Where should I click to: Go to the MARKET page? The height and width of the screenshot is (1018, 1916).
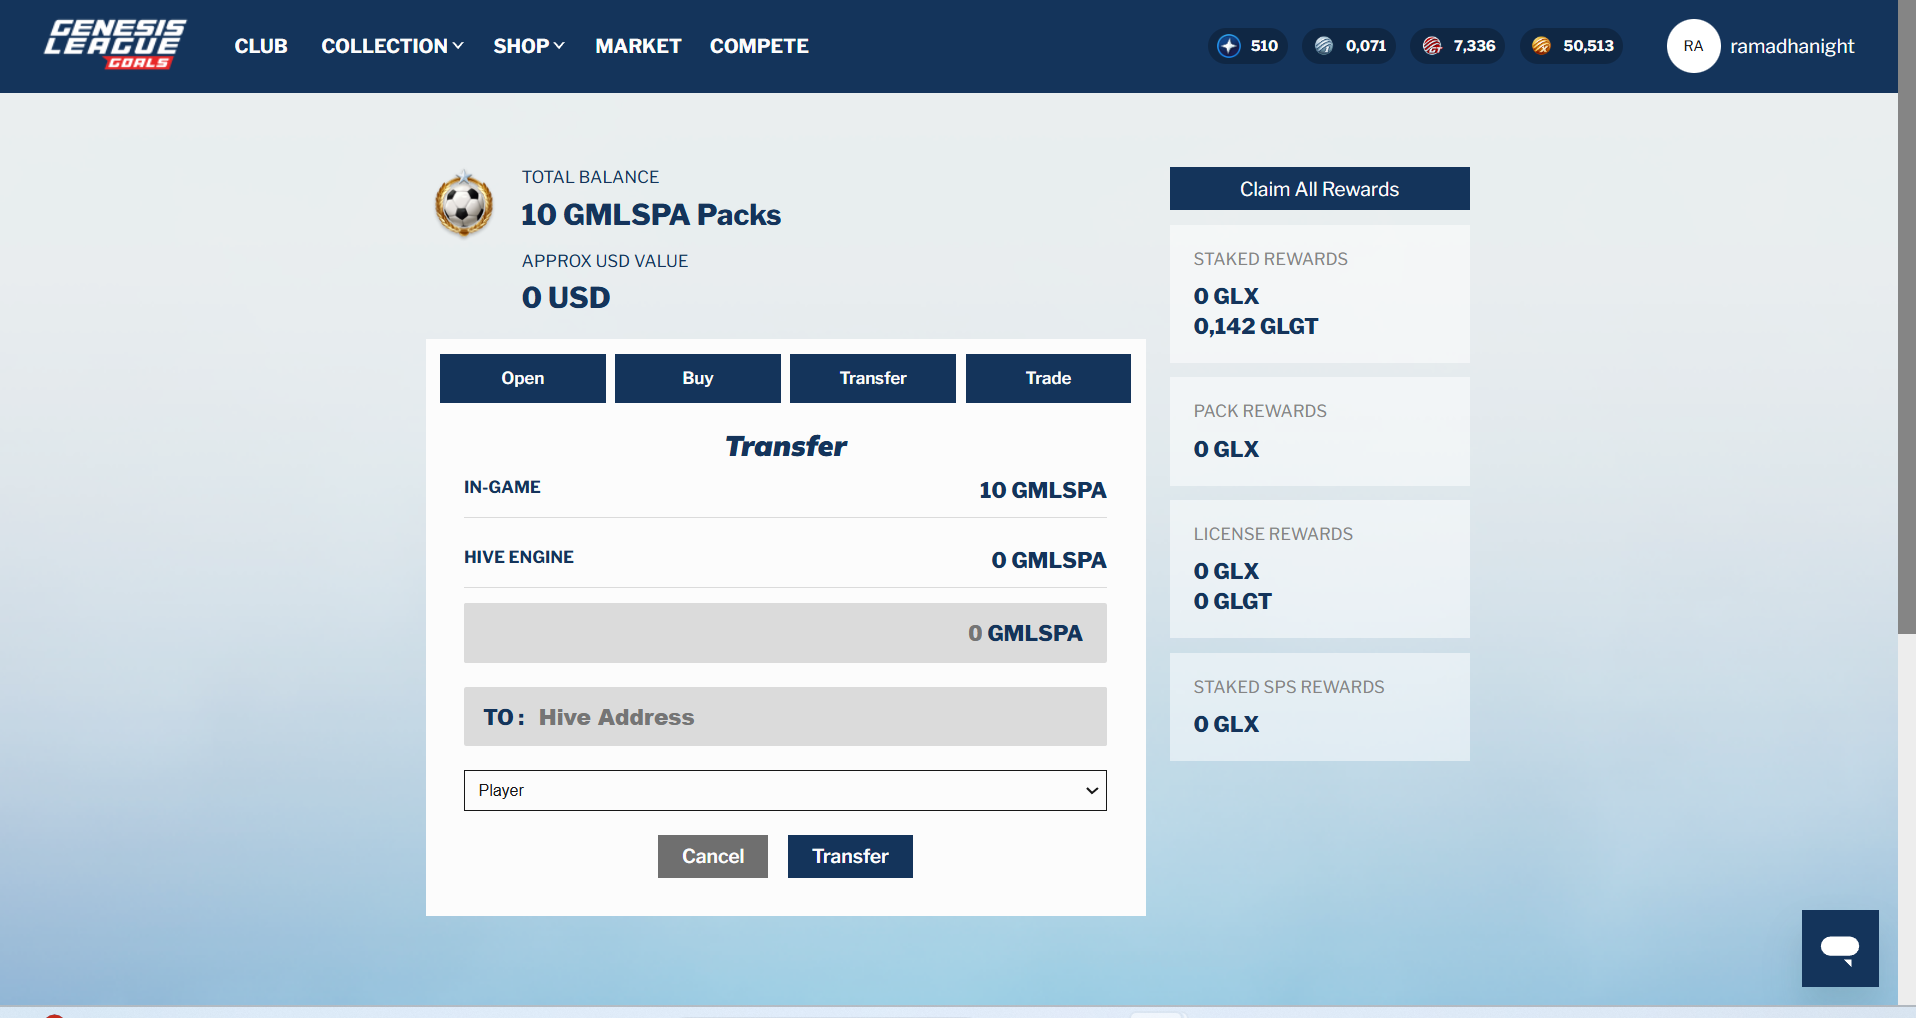coord(638,46)
